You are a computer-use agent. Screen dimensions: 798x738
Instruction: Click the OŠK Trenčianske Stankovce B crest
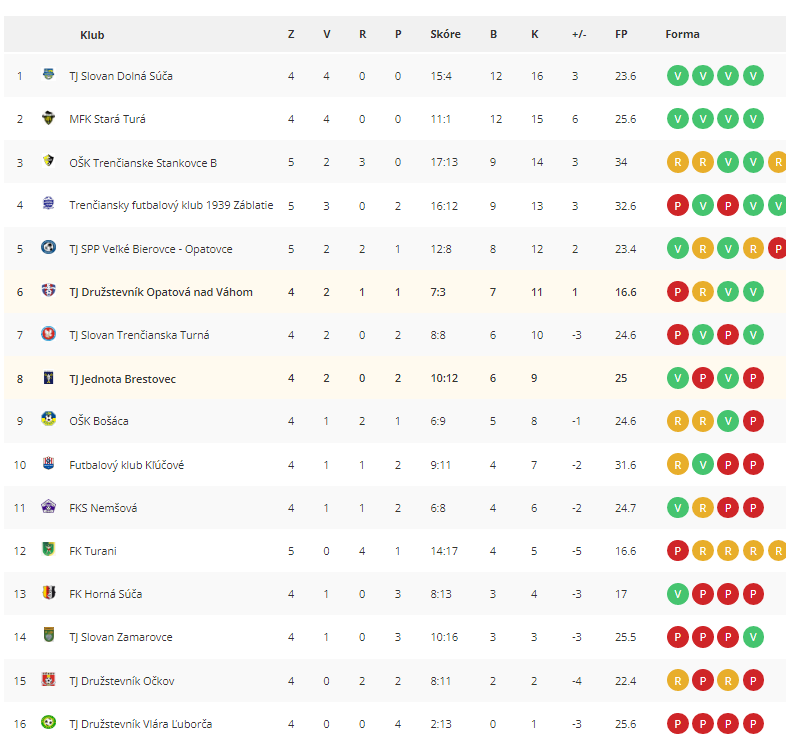click(48, 161)
